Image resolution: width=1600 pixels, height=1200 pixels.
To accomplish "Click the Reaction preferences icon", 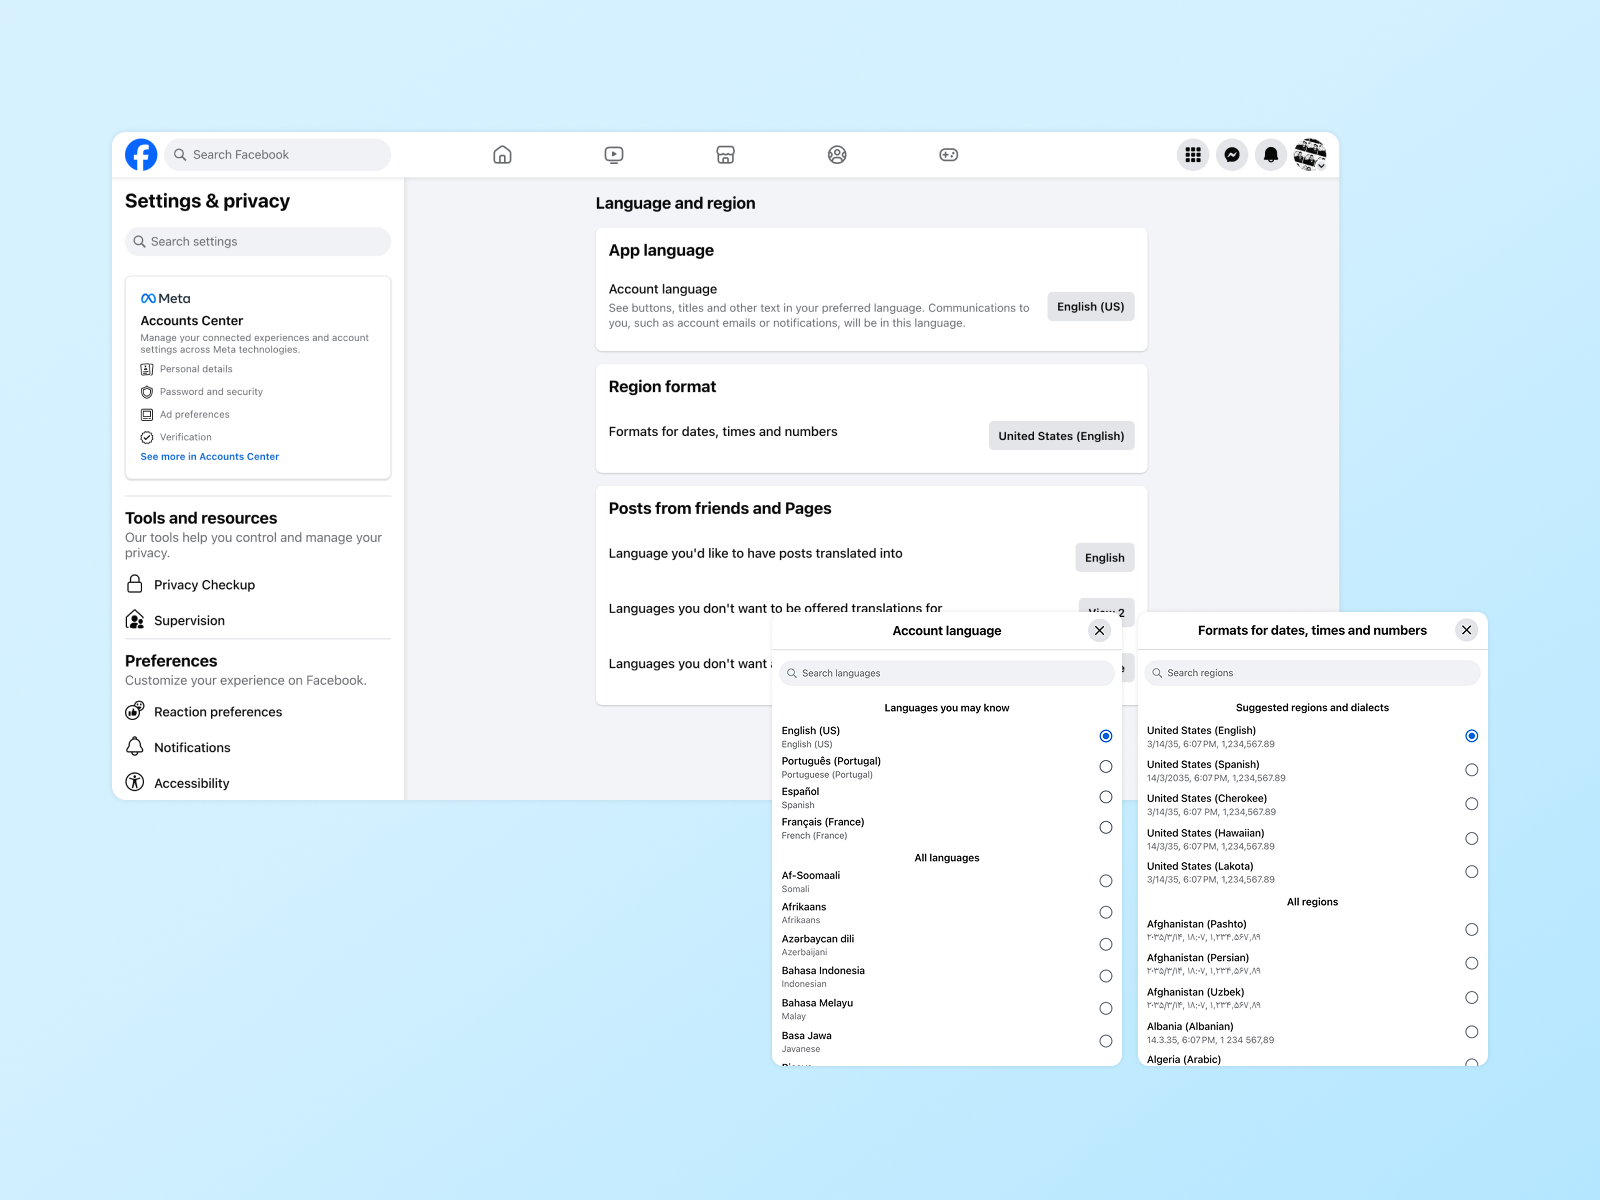I will coord(135,711).
